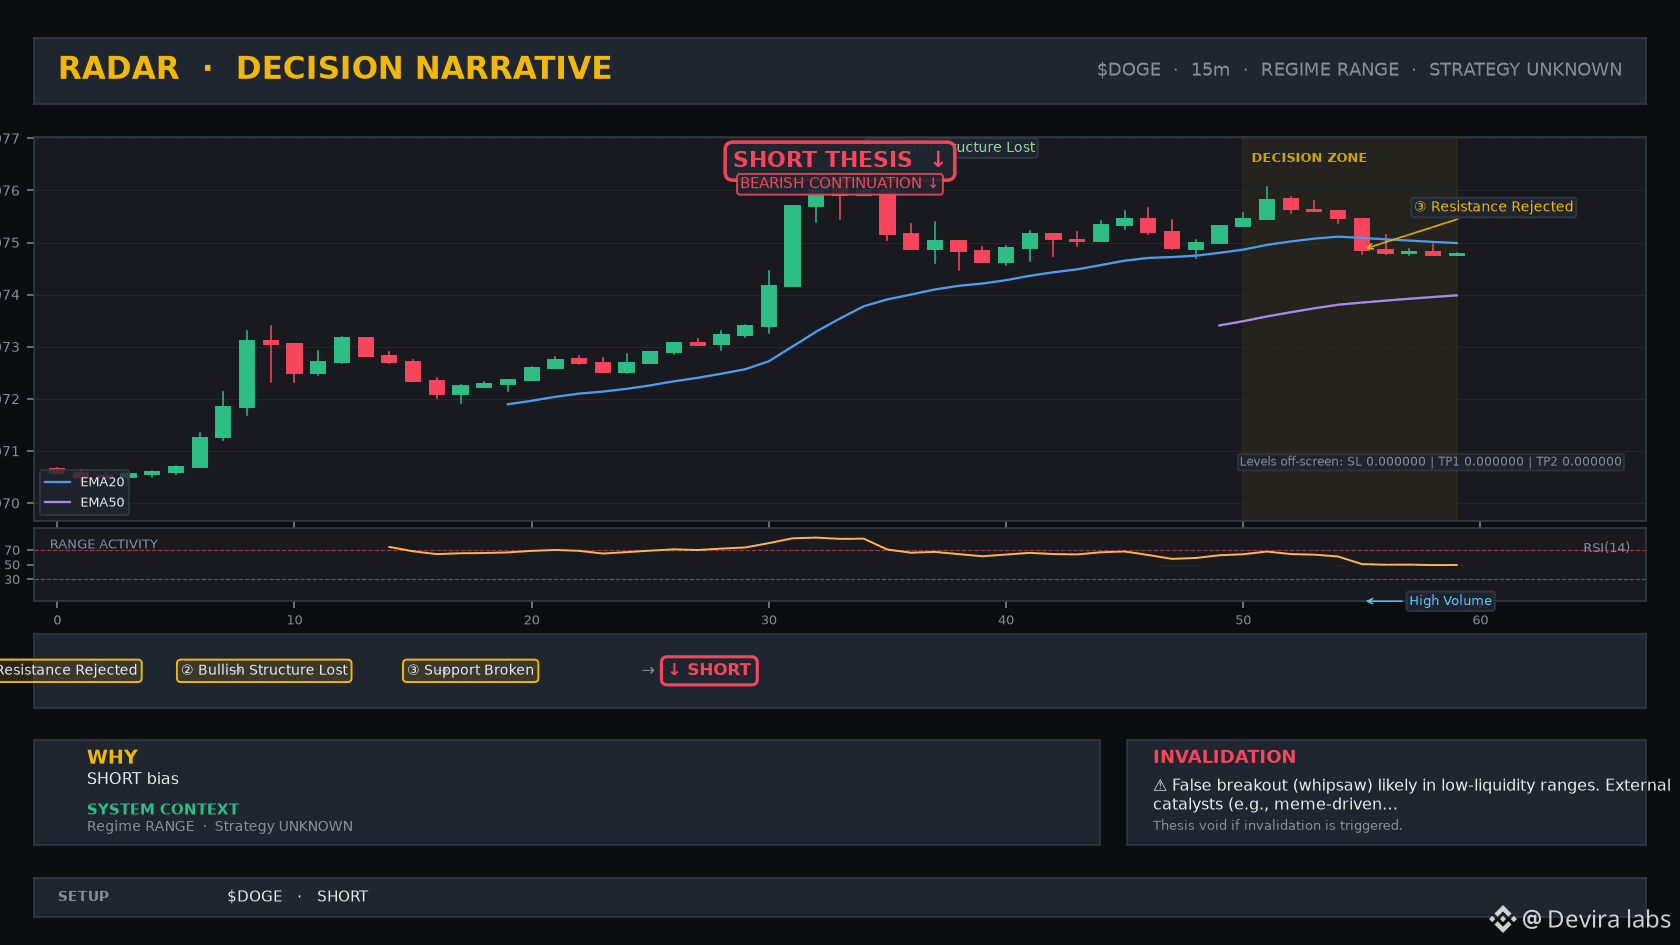
Task: Click the DECISION NARRATIVE heading
Action: coord(424,68)
